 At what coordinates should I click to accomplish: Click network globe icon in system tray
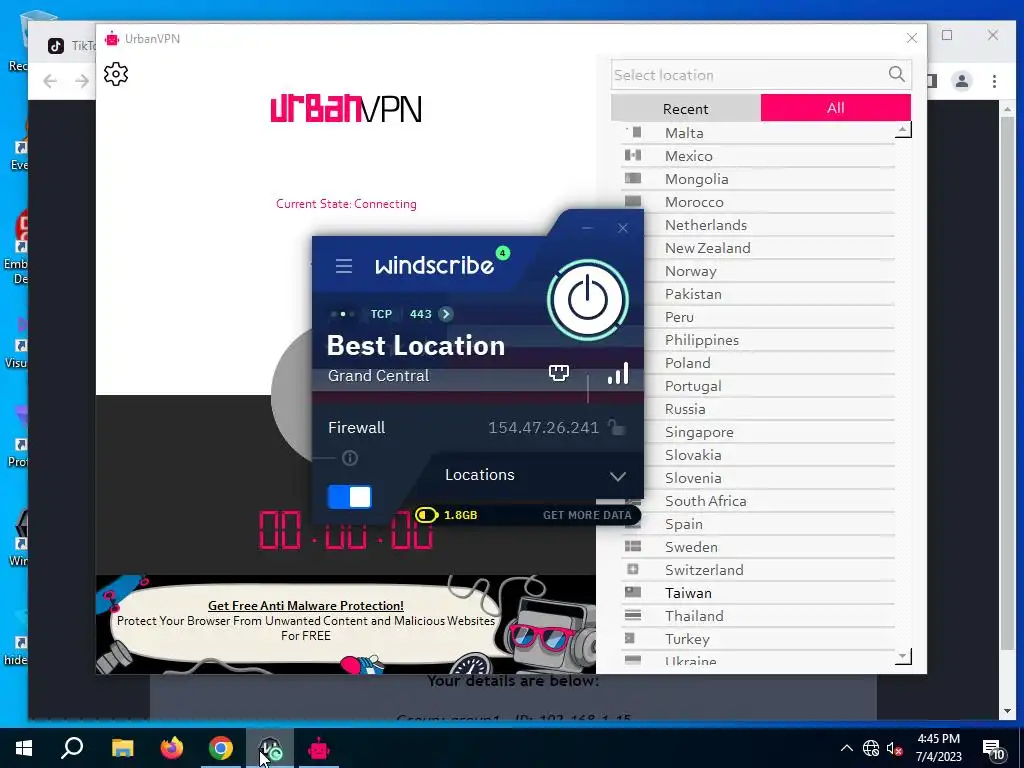pyautogui.click(x=871, y=748)
